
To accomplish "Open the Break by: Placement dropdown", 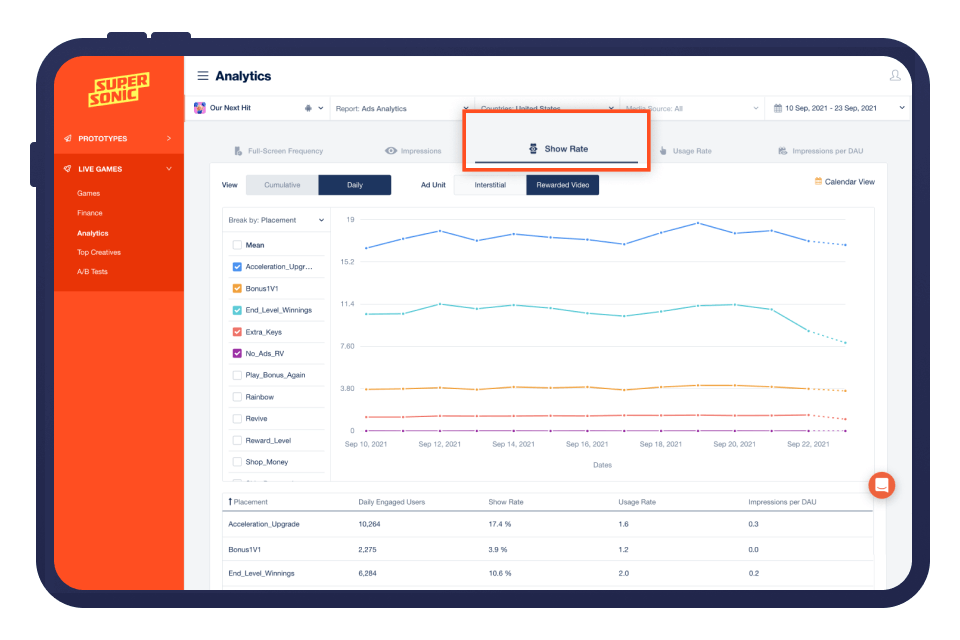I will pyautogui.click(x=276, y=220).
